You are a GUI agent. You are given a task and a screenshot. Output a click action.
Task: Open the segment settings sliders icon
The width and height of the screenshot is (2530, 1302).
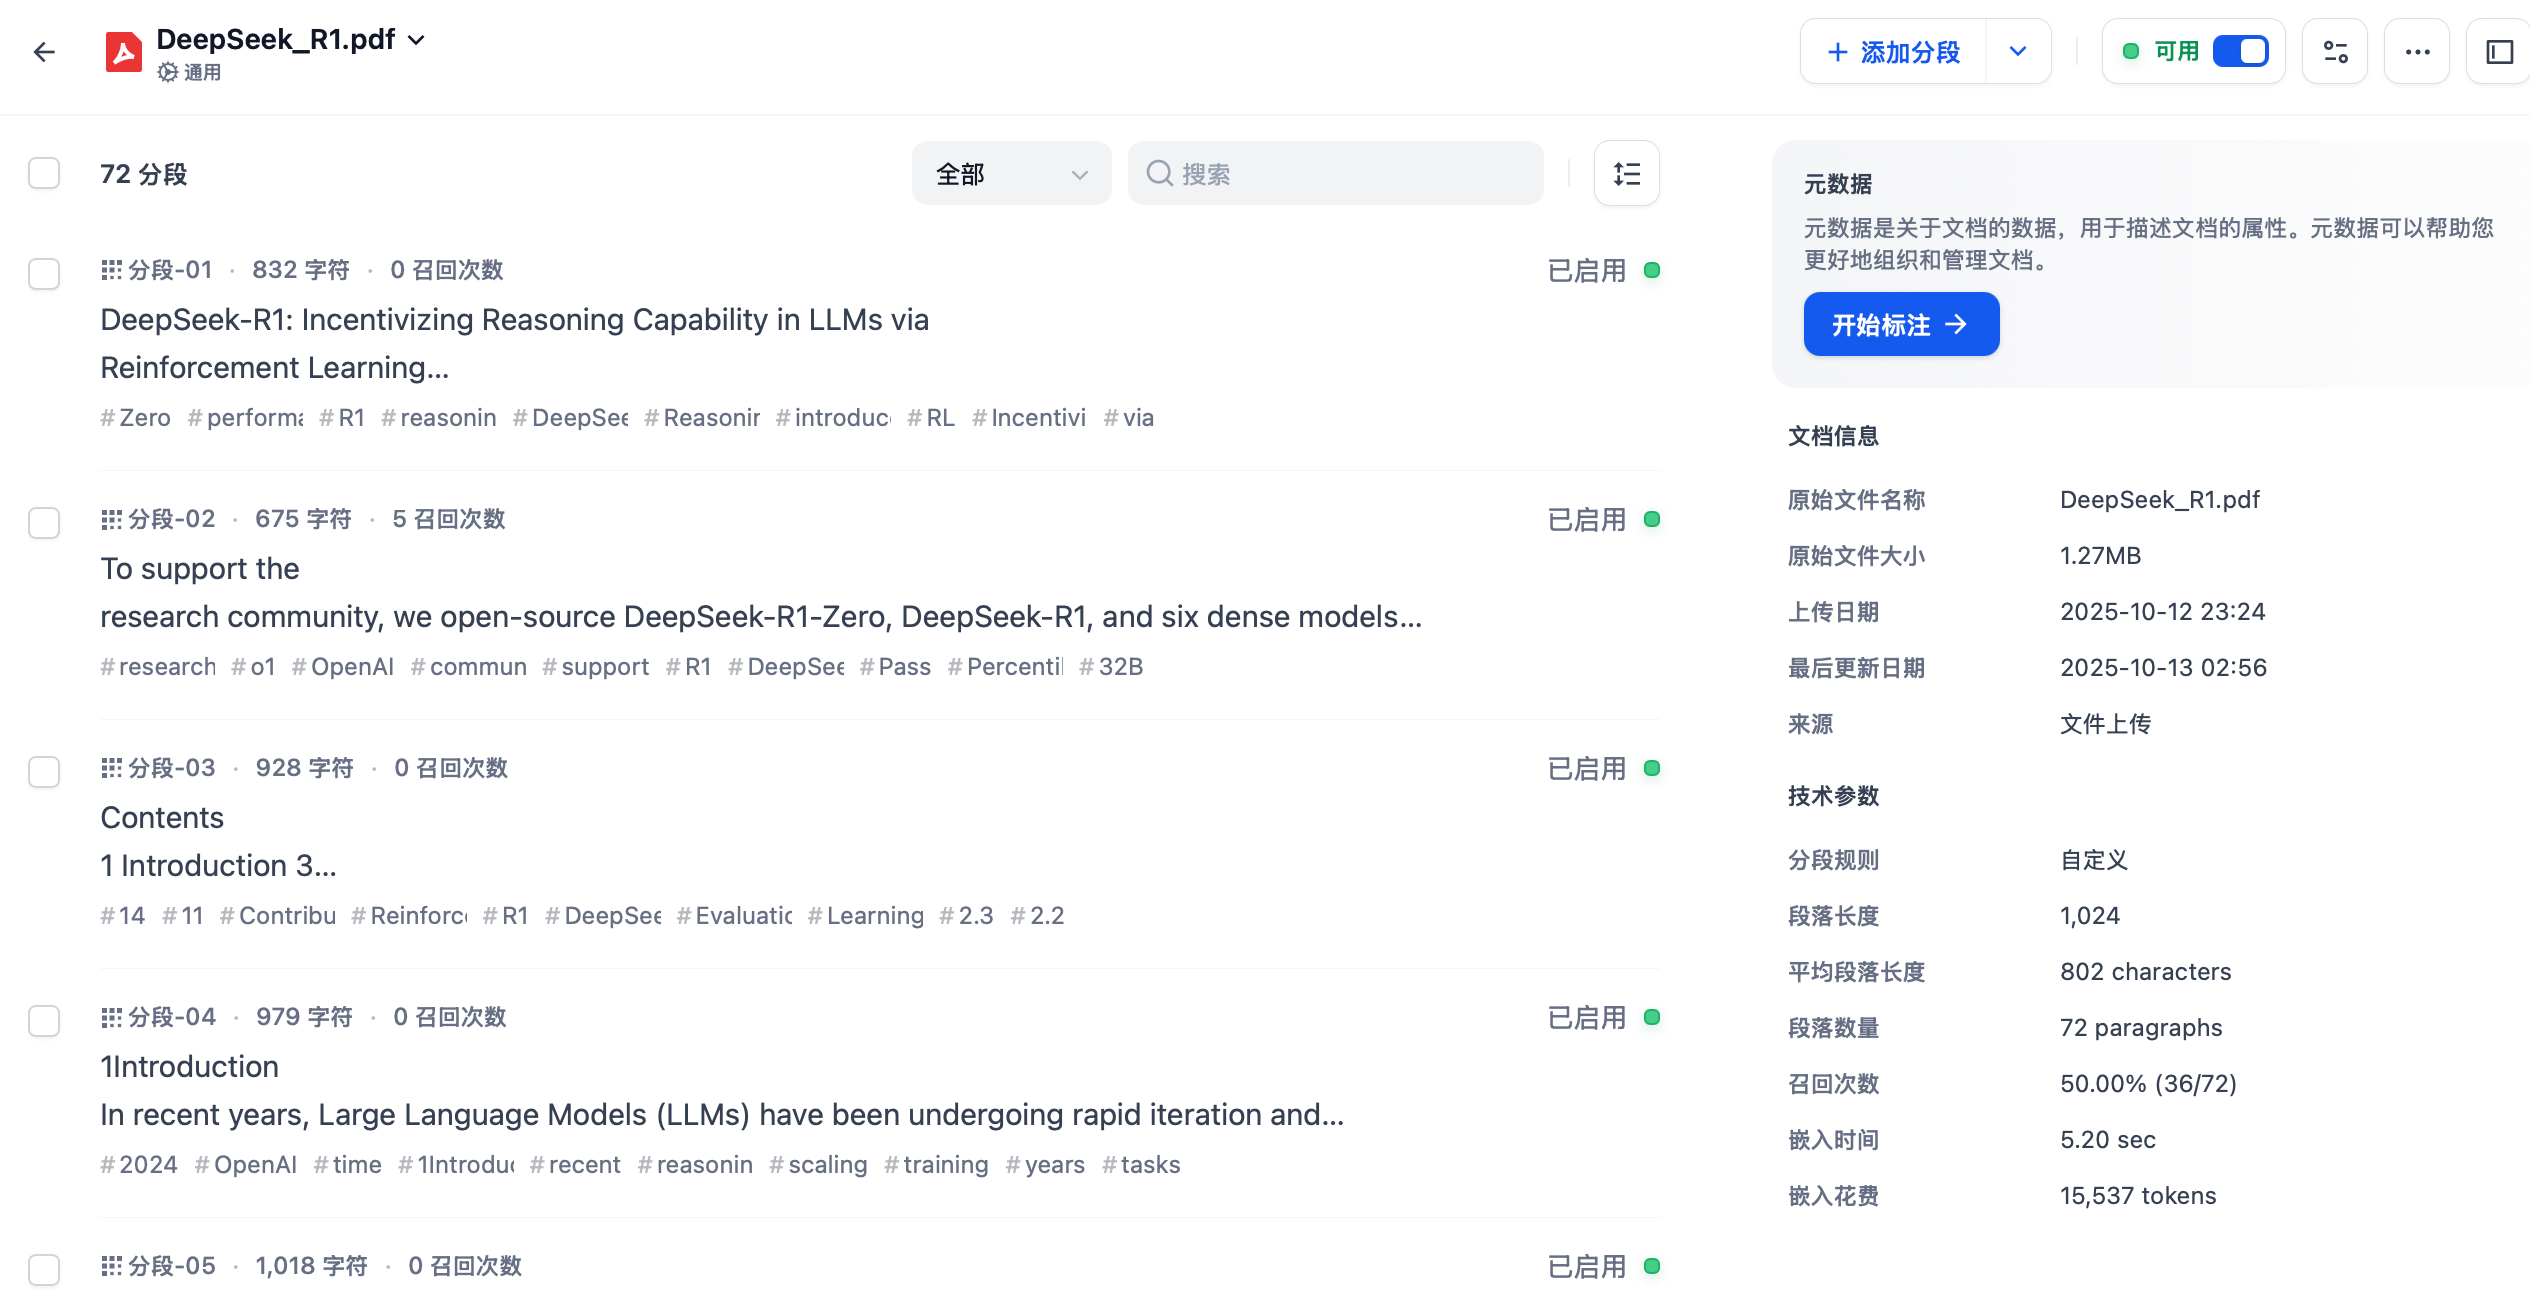[x=2335, y=52]
